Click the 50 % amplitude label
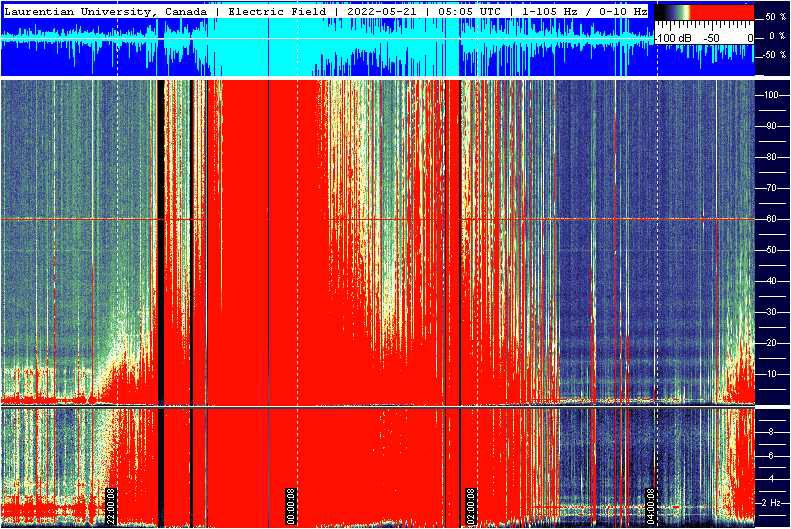Image resolution: width=791 pixels, height=529 pixels. pos(775,18)
